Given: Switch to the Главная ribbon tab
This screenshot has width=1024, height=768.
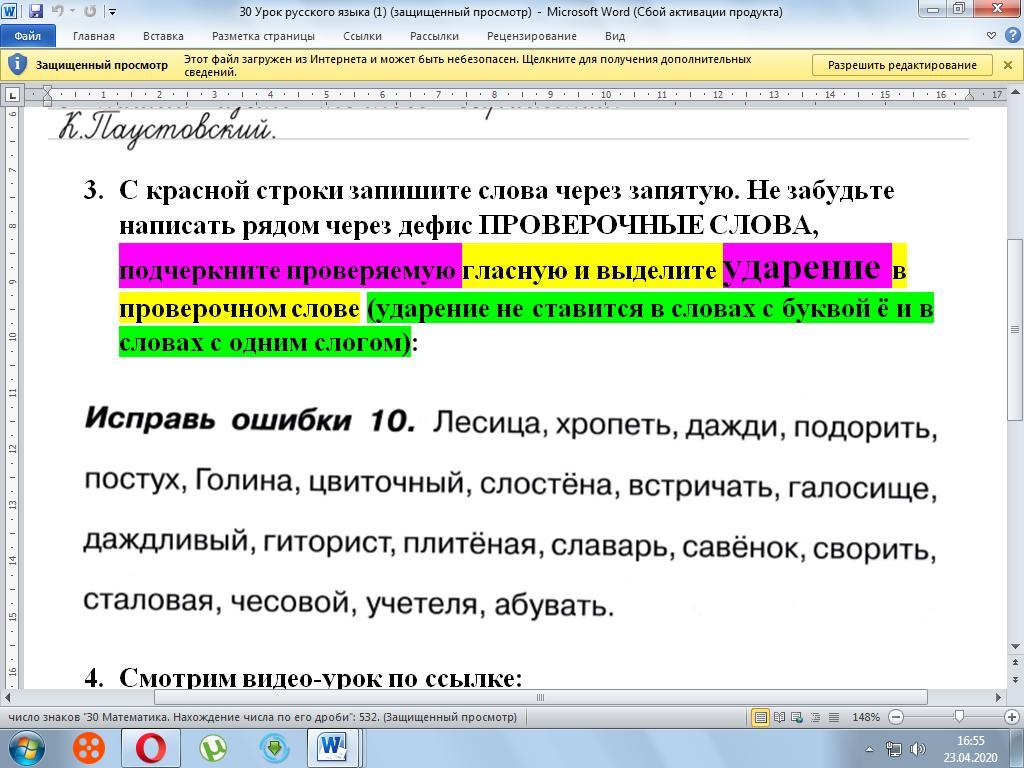Looking at the screenshot, I should point(93,37).
